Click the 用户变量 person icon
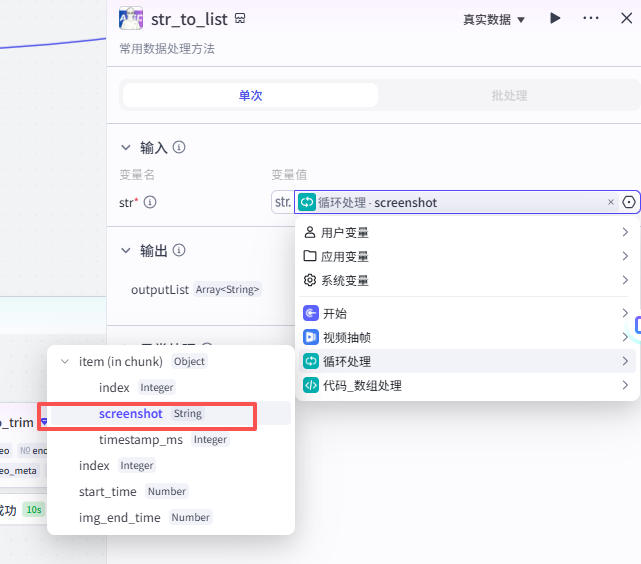Viewport: 641px width, 564px height. pyautogui.click(x=310, y=232)
